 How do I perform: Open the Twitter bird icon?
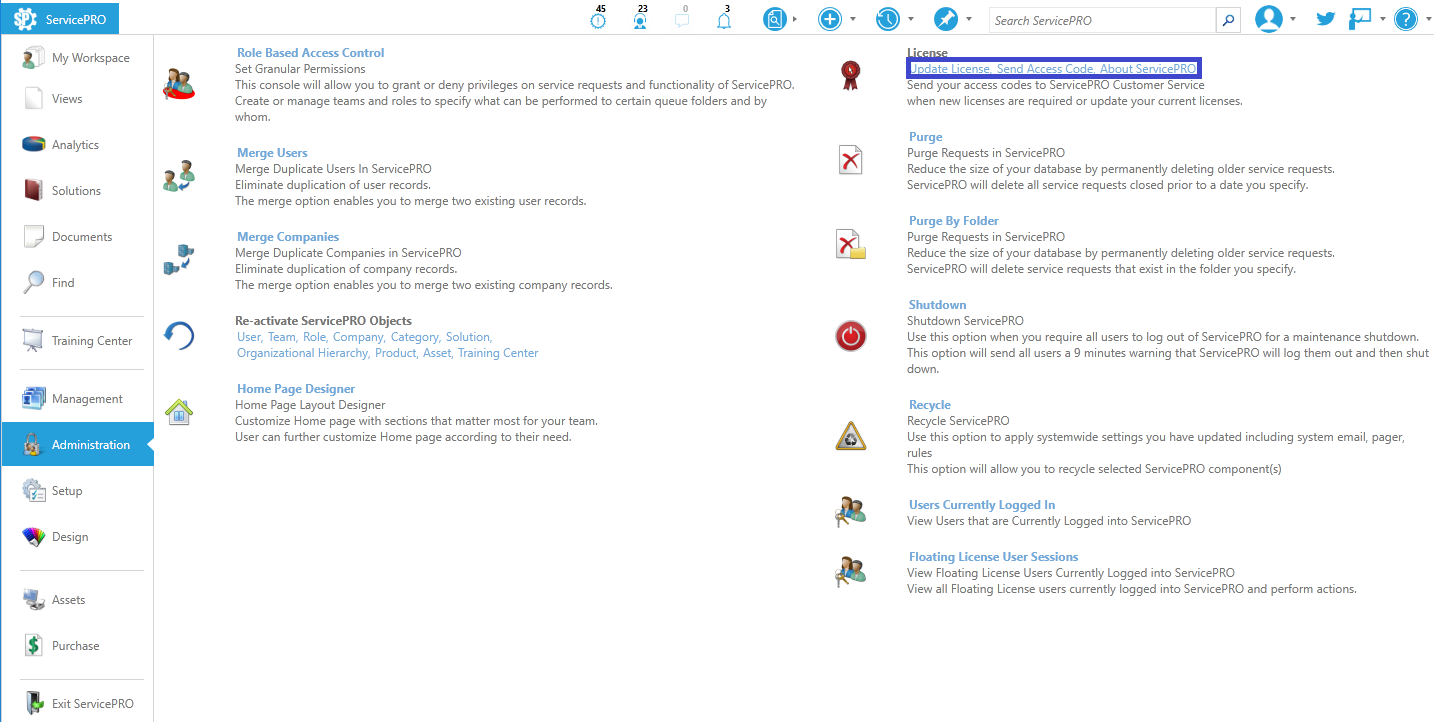(1326, 18)
